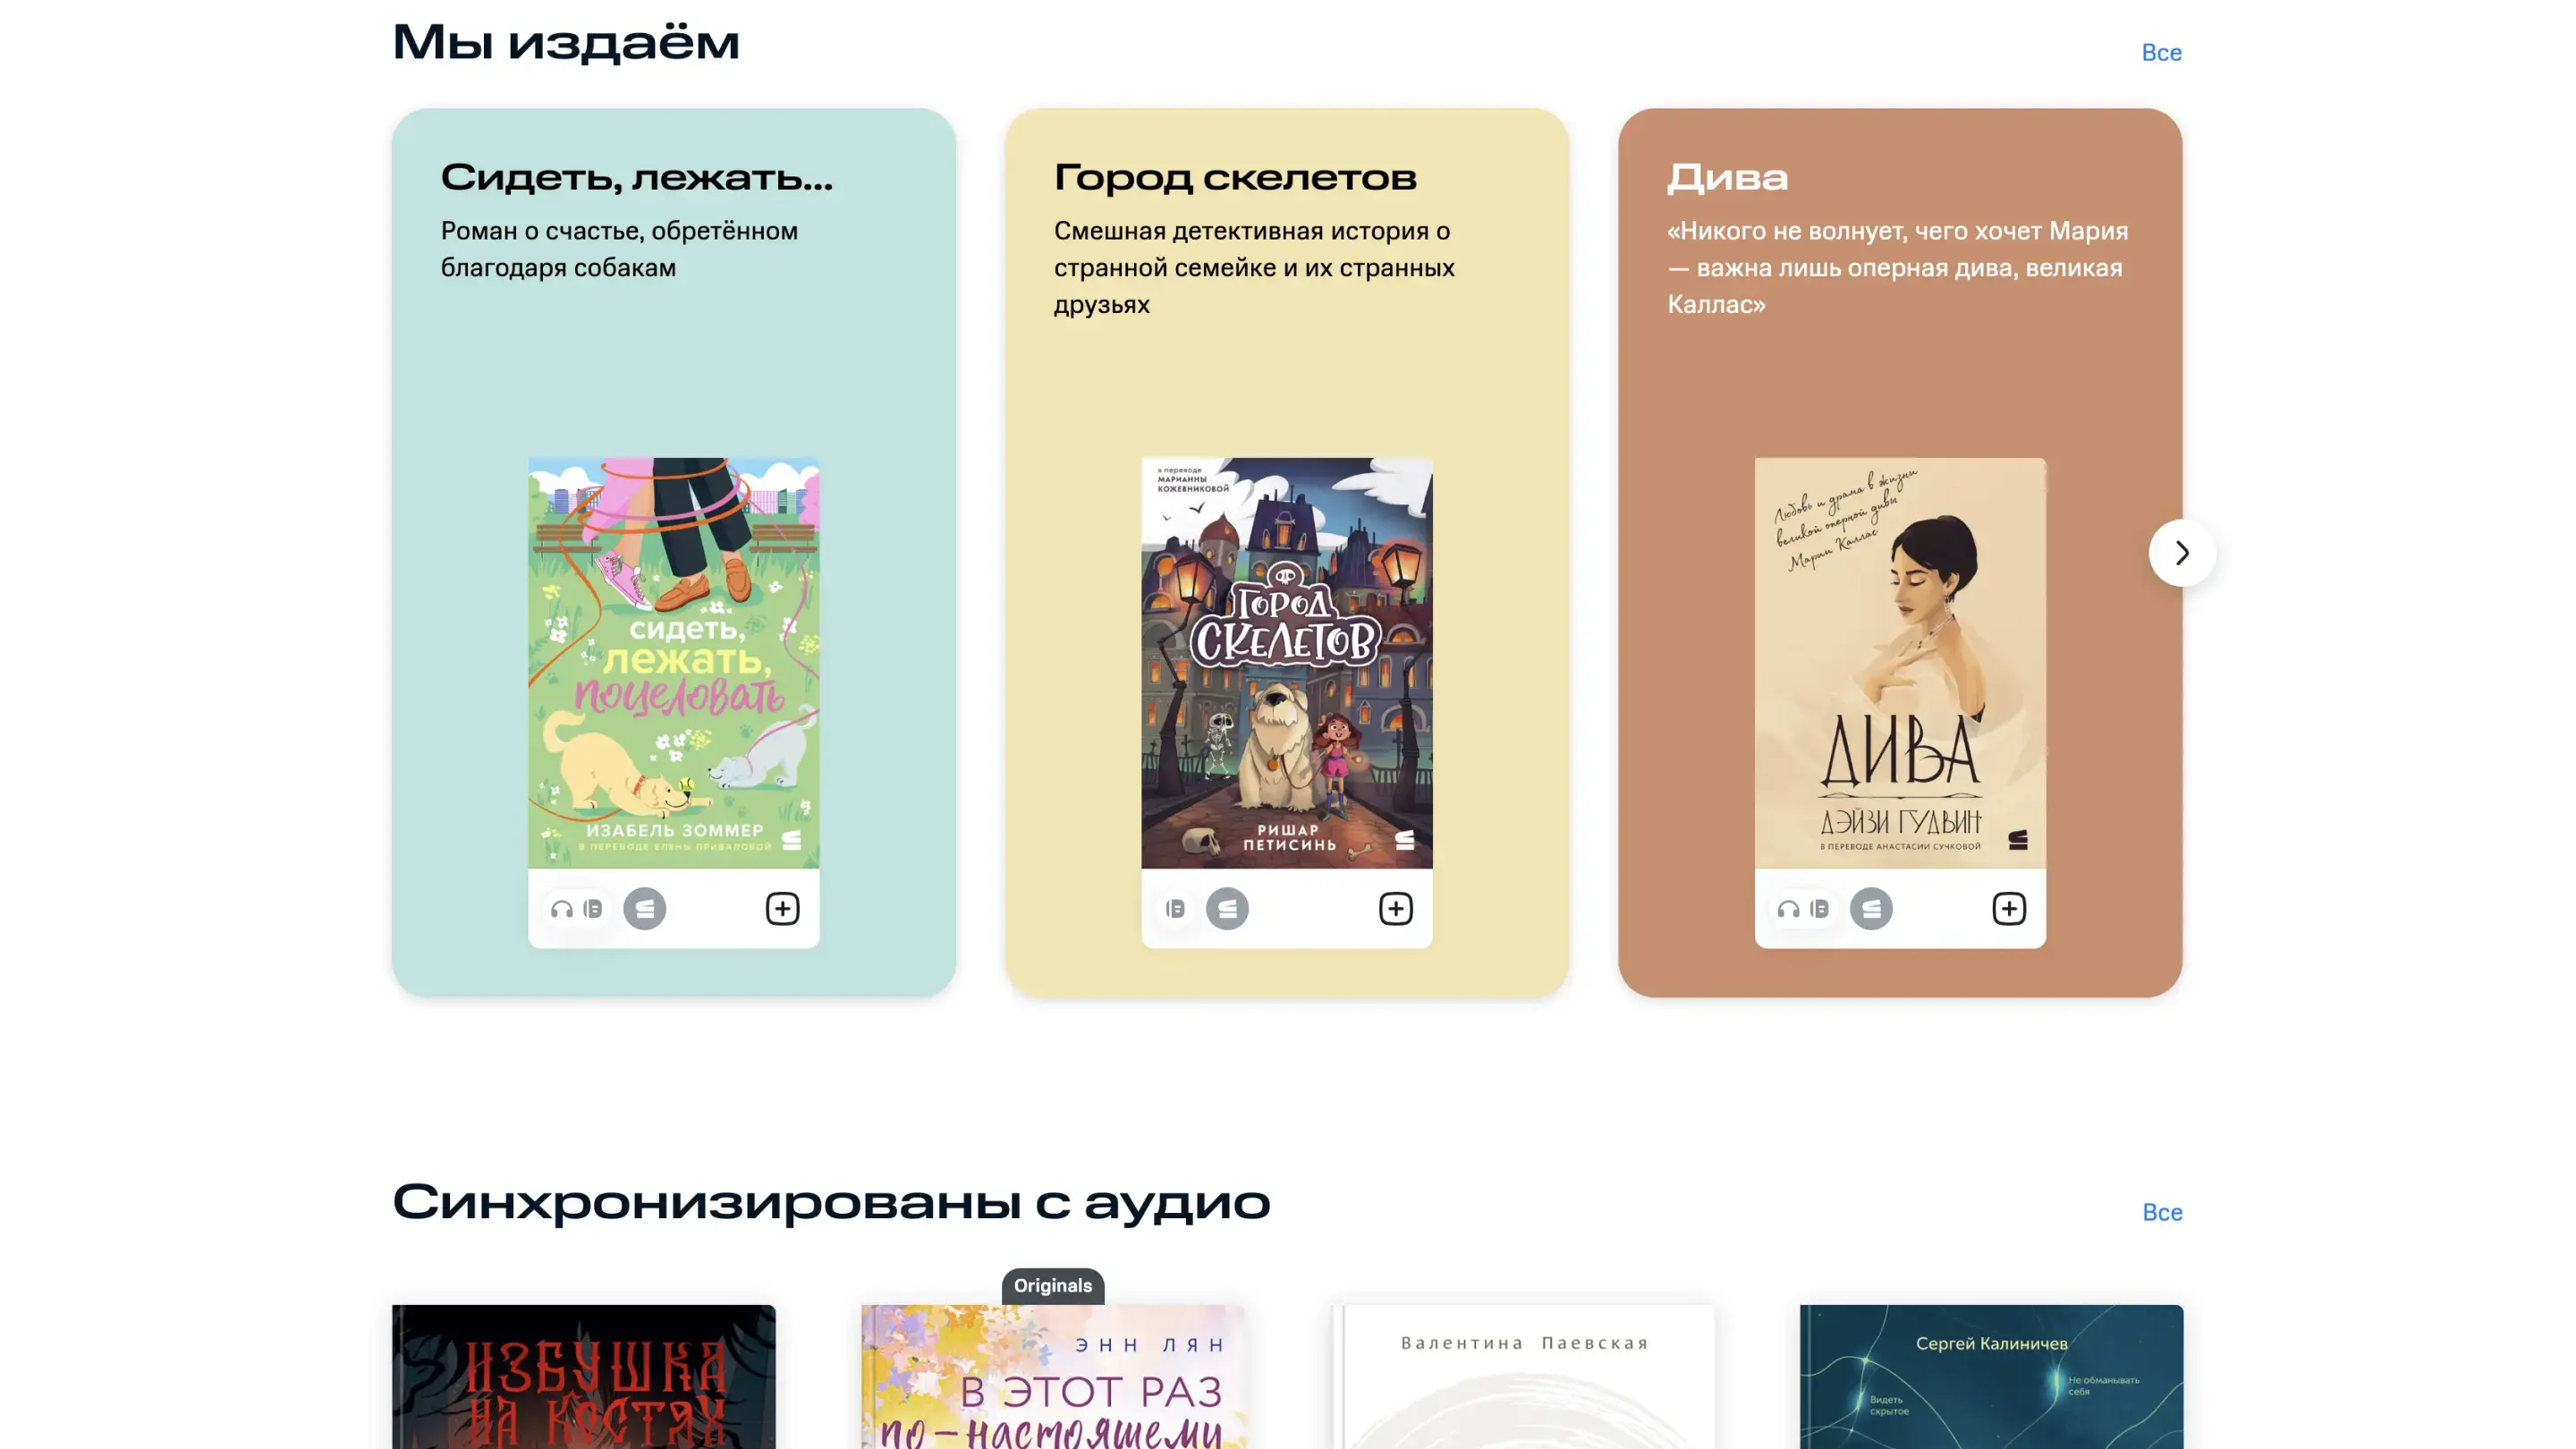
Task: Click text format icon under 'Город скелетов' book
Action: (x=1175, y=908)
